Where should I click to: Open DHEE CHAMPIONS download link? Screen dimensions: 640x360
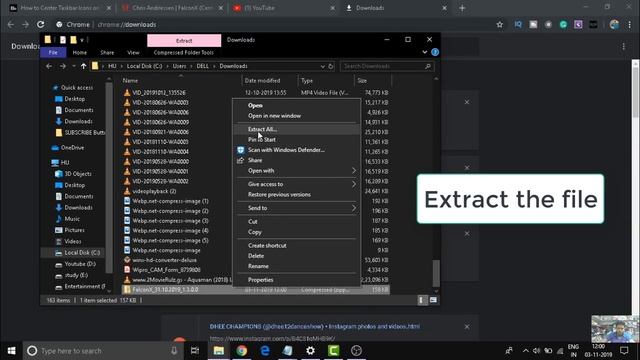pos(315,327)
